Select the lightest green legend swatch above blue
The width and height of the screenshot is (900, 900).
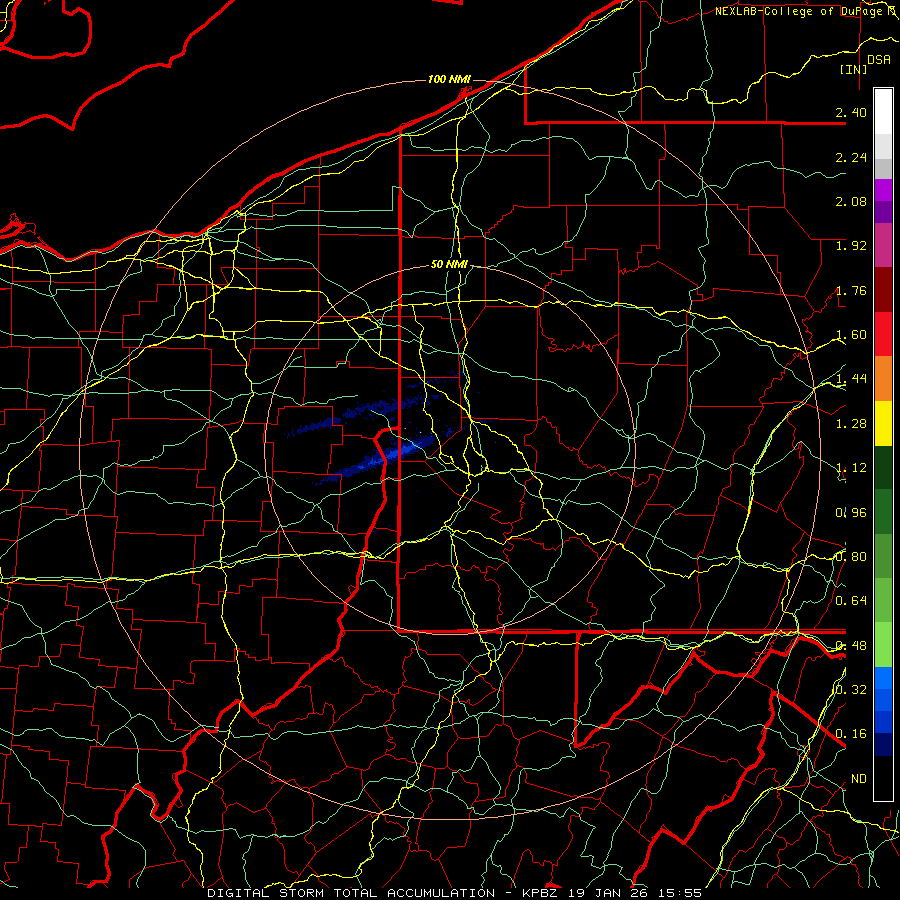click(883, 645)
